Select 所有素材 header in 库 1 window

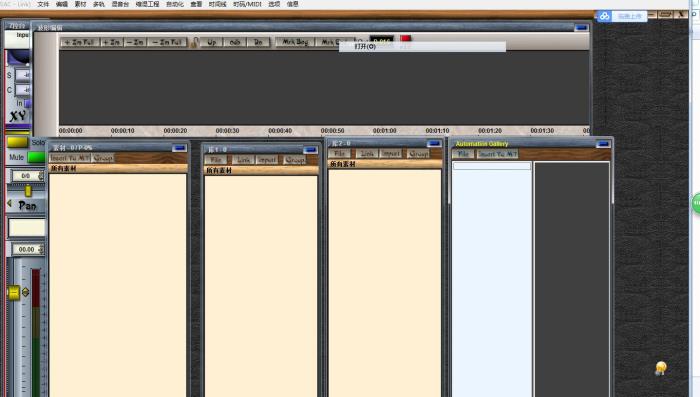pyautogui.click(x=261, y=170)
